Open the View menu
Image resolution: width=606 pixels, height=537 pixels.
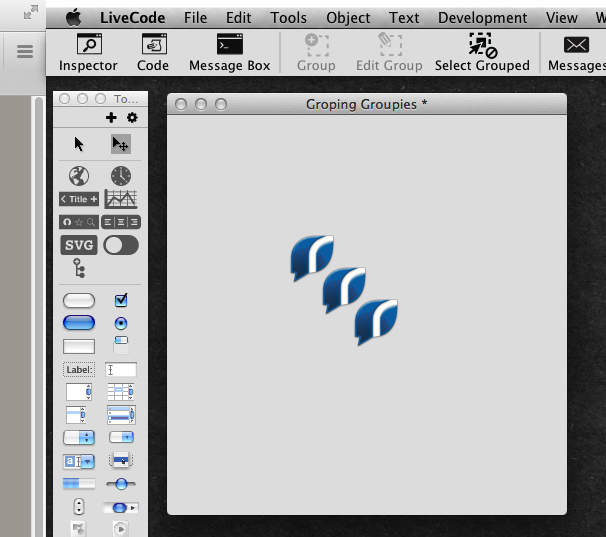tap(562, 18)
